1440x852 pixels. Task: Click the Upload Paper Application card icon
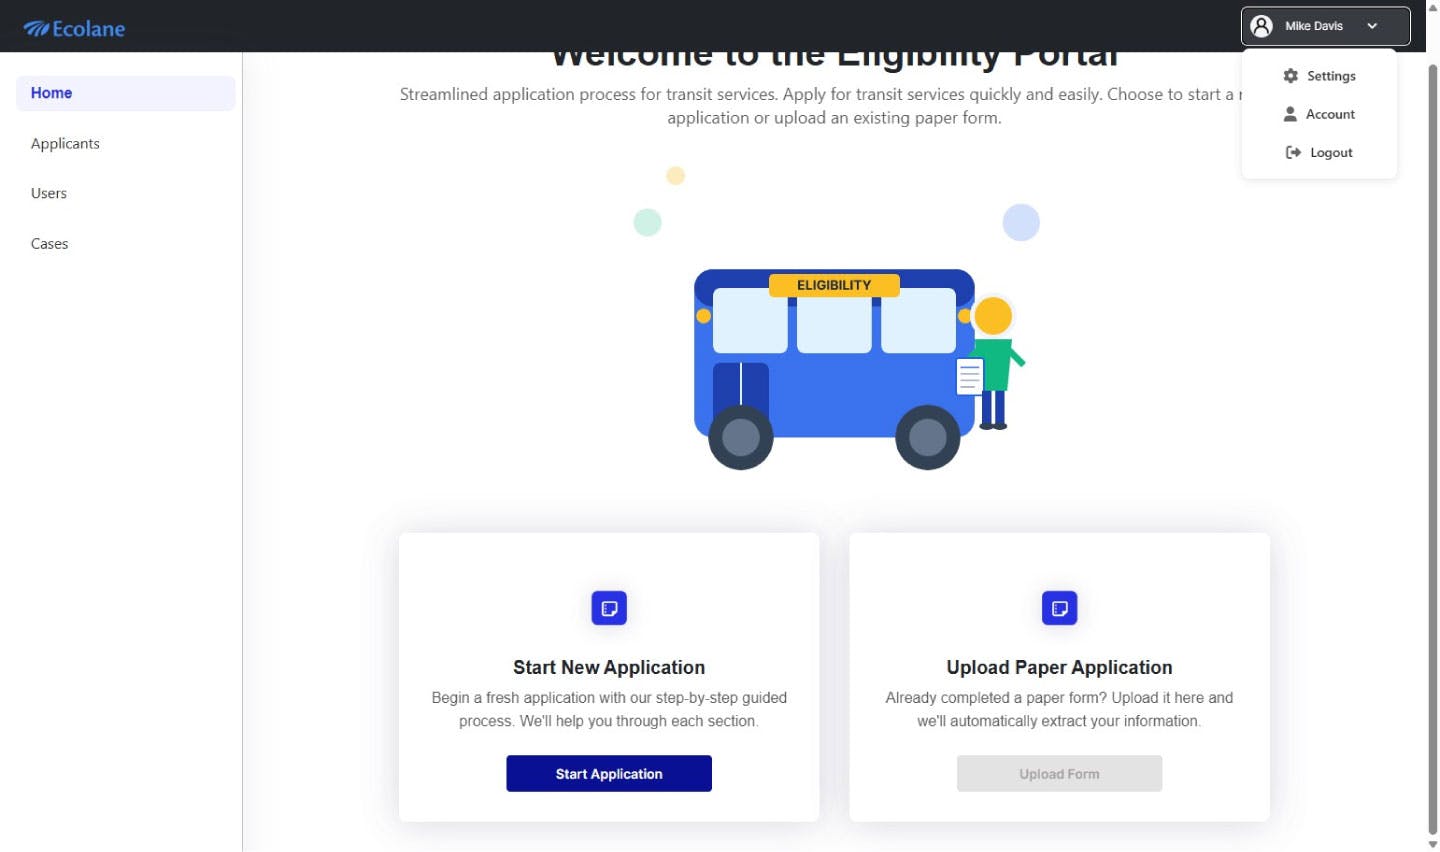point(1059,607)
